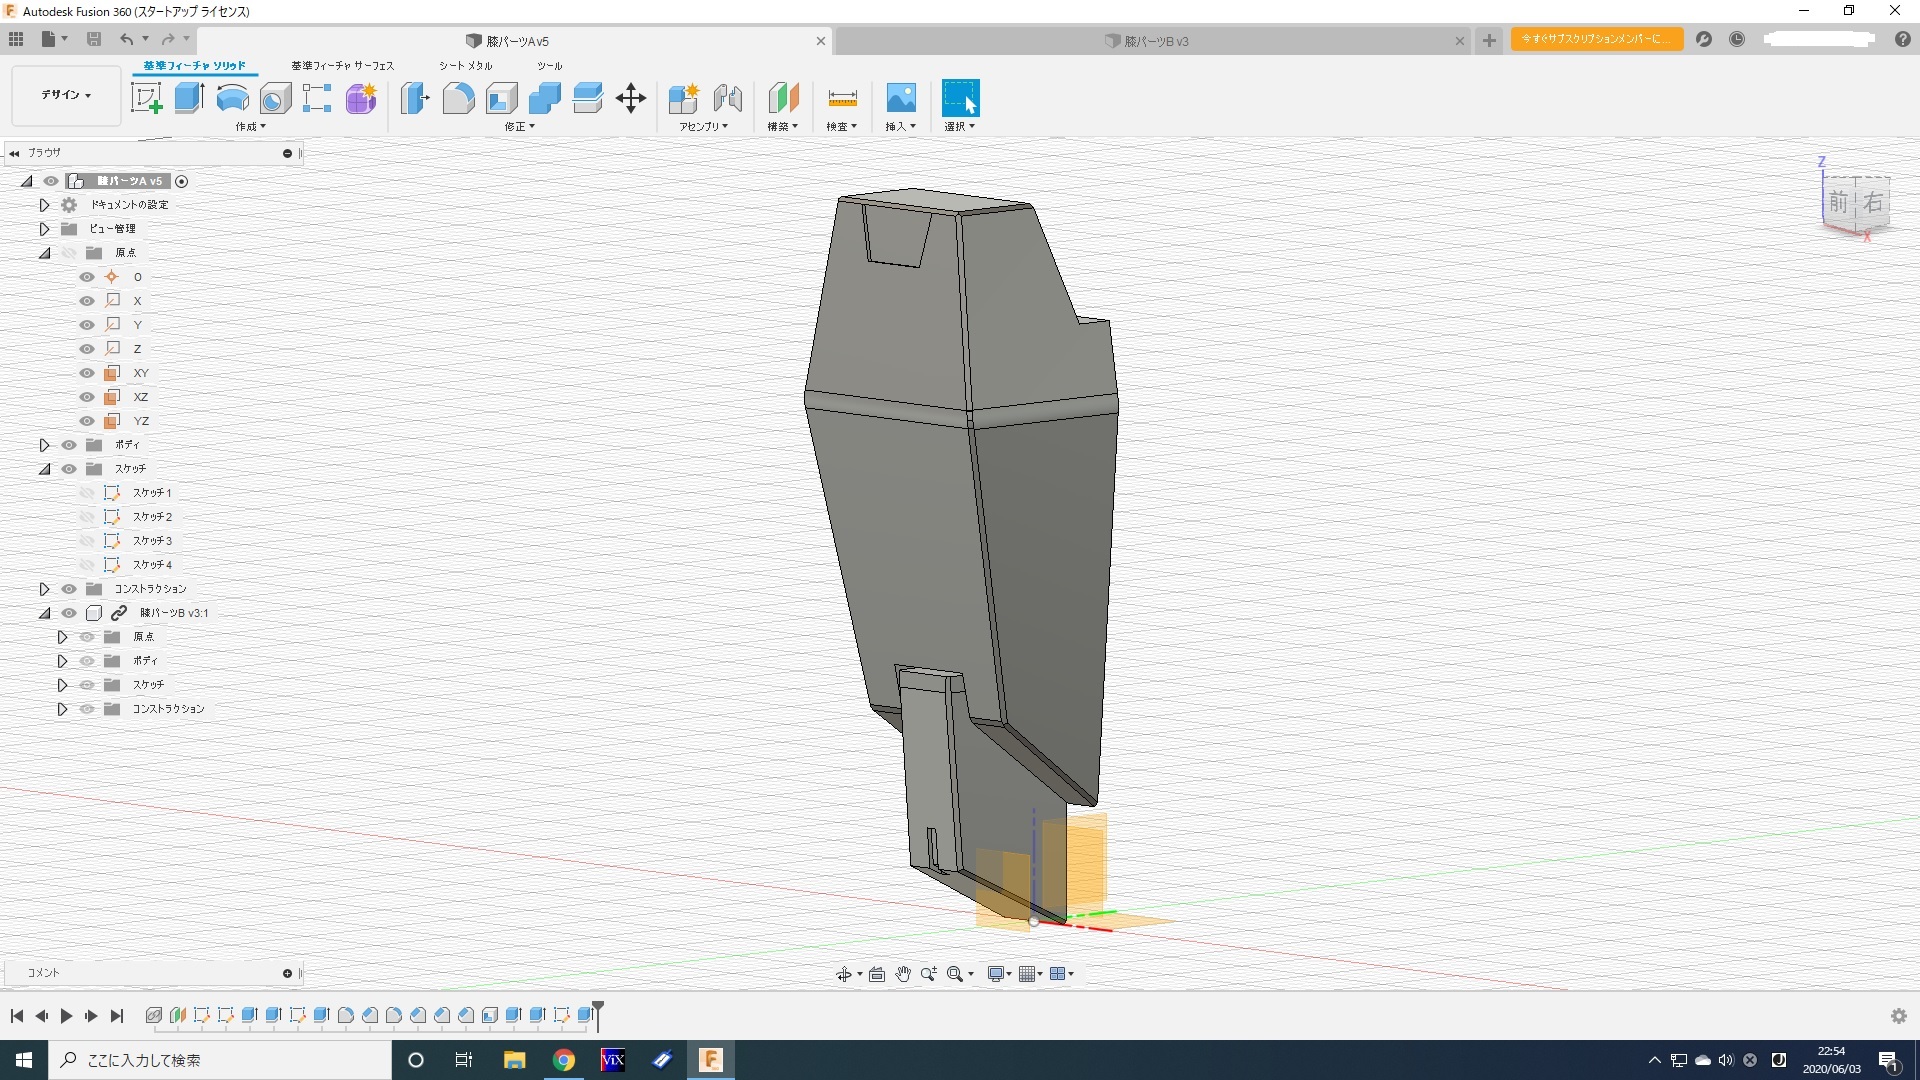Expand the ボディ folder in browser
The width and height of the screenshot is (1920, 1080).
(44, 445)
